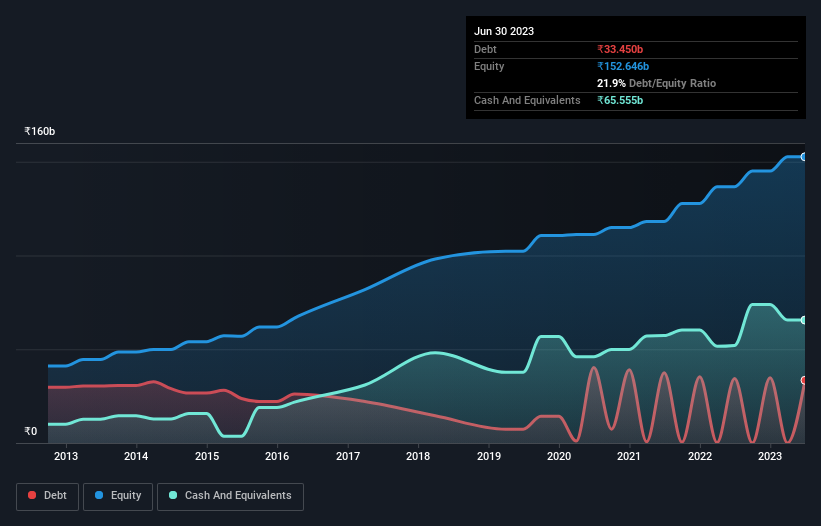Screen dimensions: 821x526
Task: Click the 2023 x-axis label
Action: coord(770,456)
